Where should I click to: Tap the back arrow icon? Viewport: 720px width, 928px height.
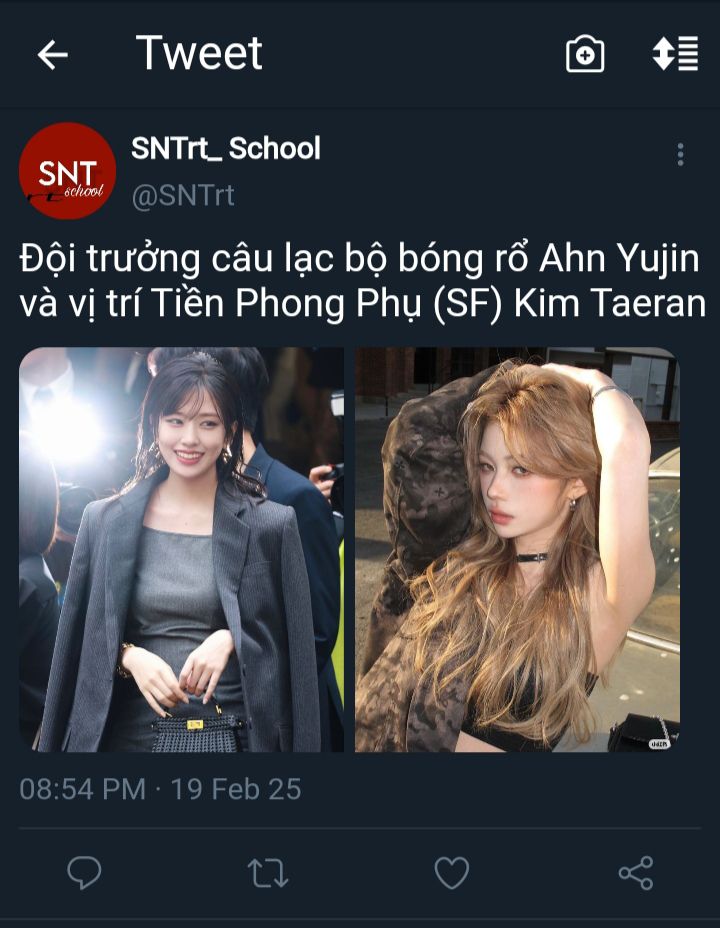pyautogui.click(x=53, y=55)
